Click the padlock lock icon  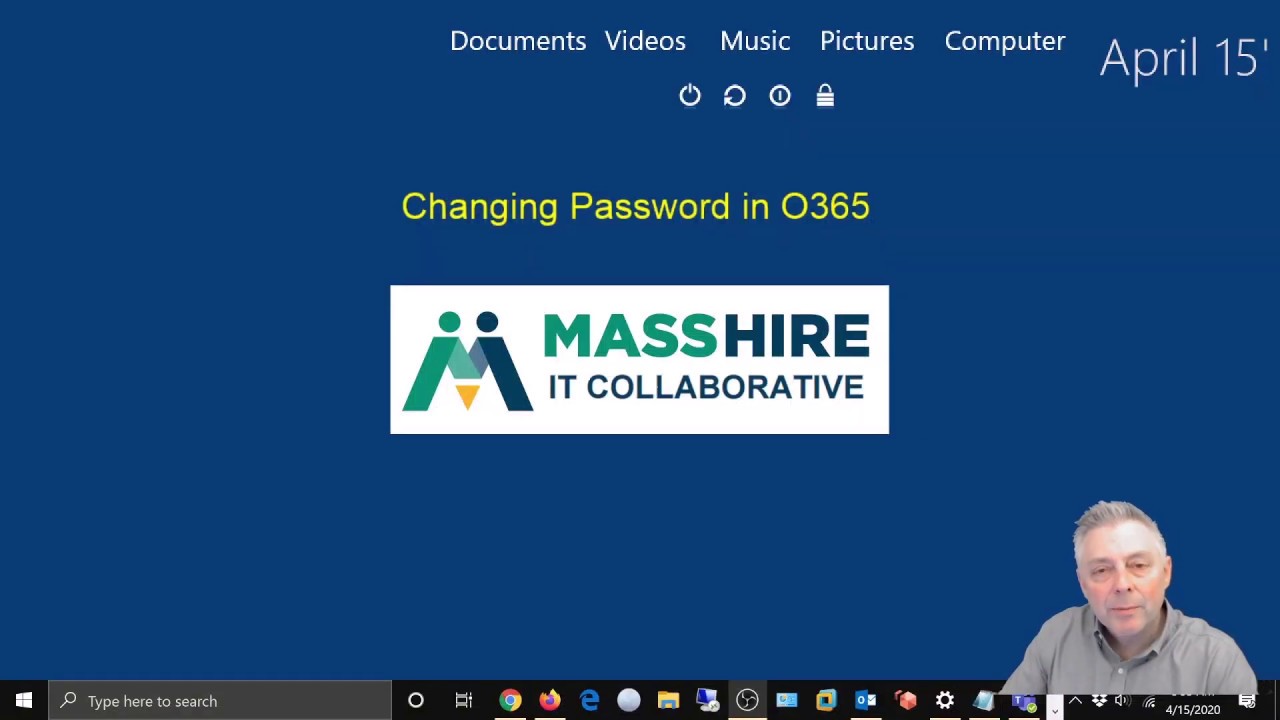pyautogui.click(x=825, y=95)
